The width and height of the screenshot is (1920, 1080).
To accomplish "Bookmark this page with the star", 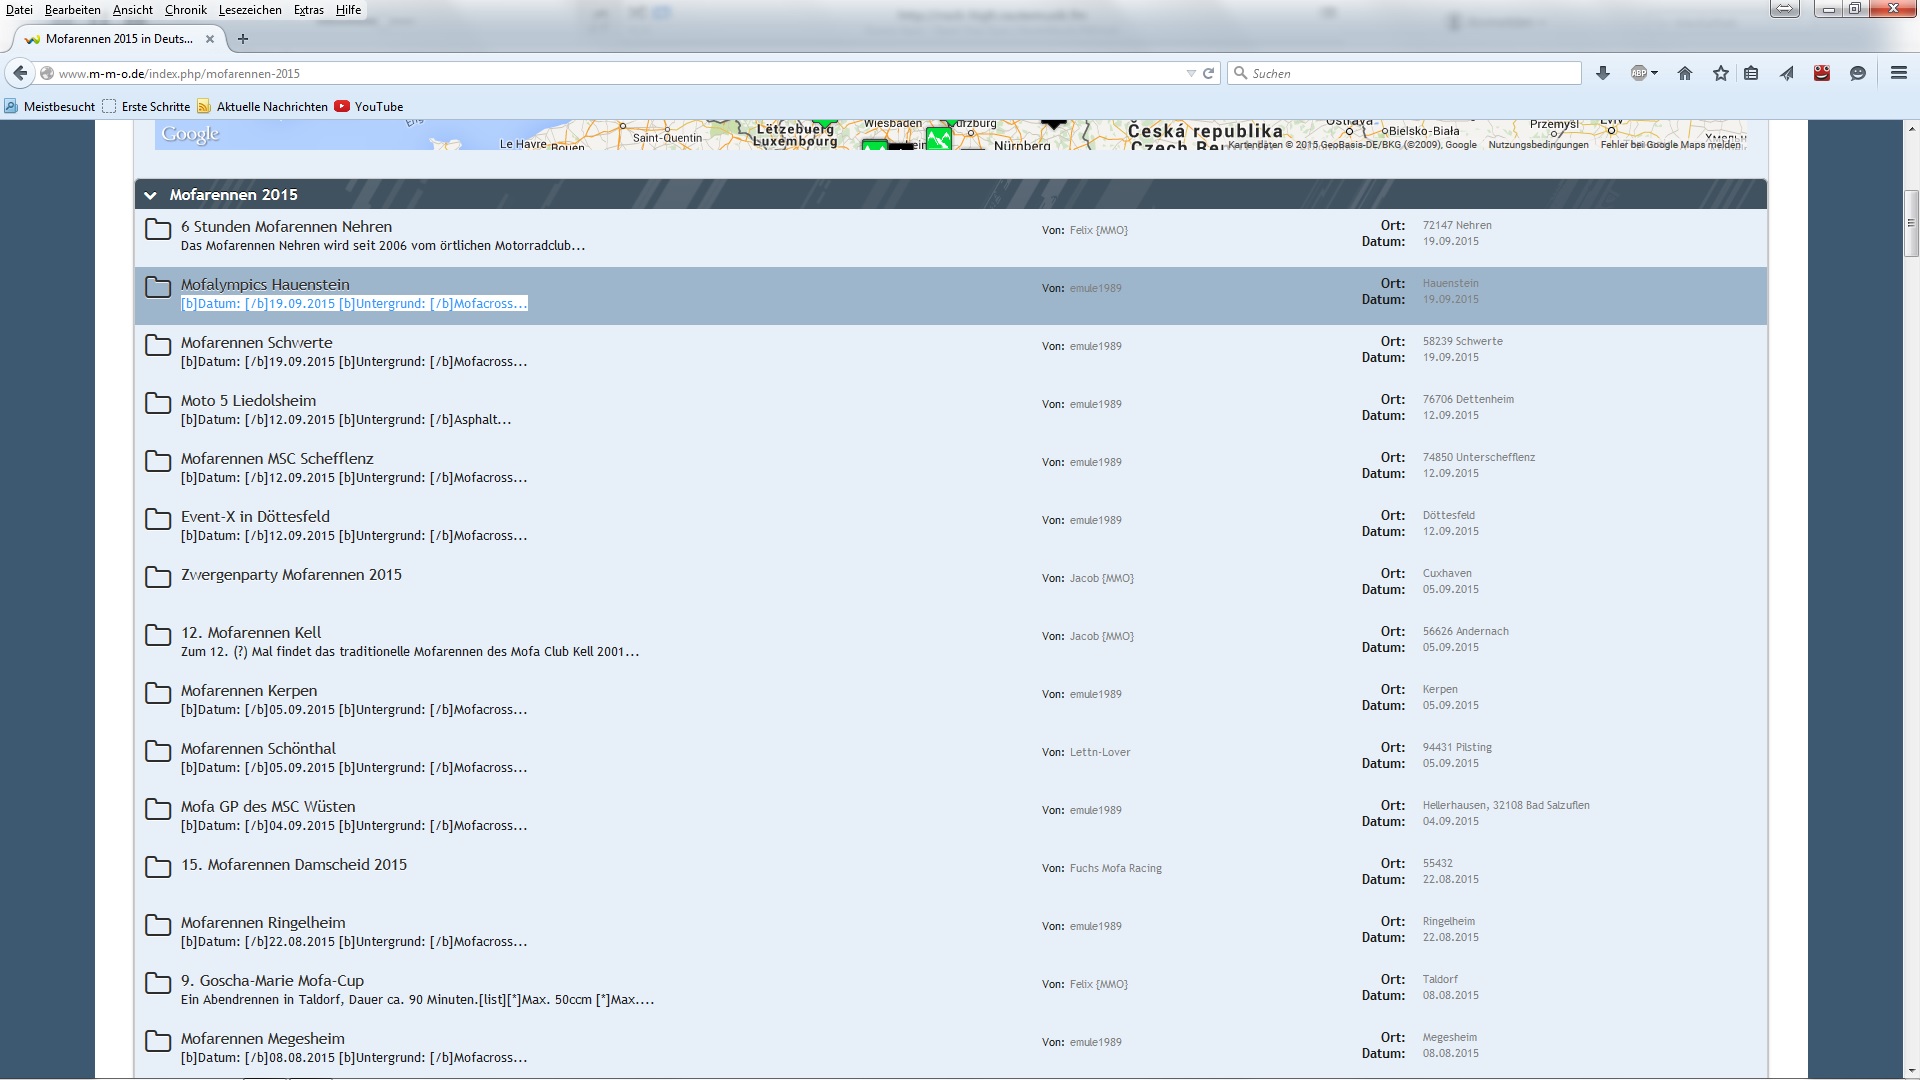I will [1720, 73].
